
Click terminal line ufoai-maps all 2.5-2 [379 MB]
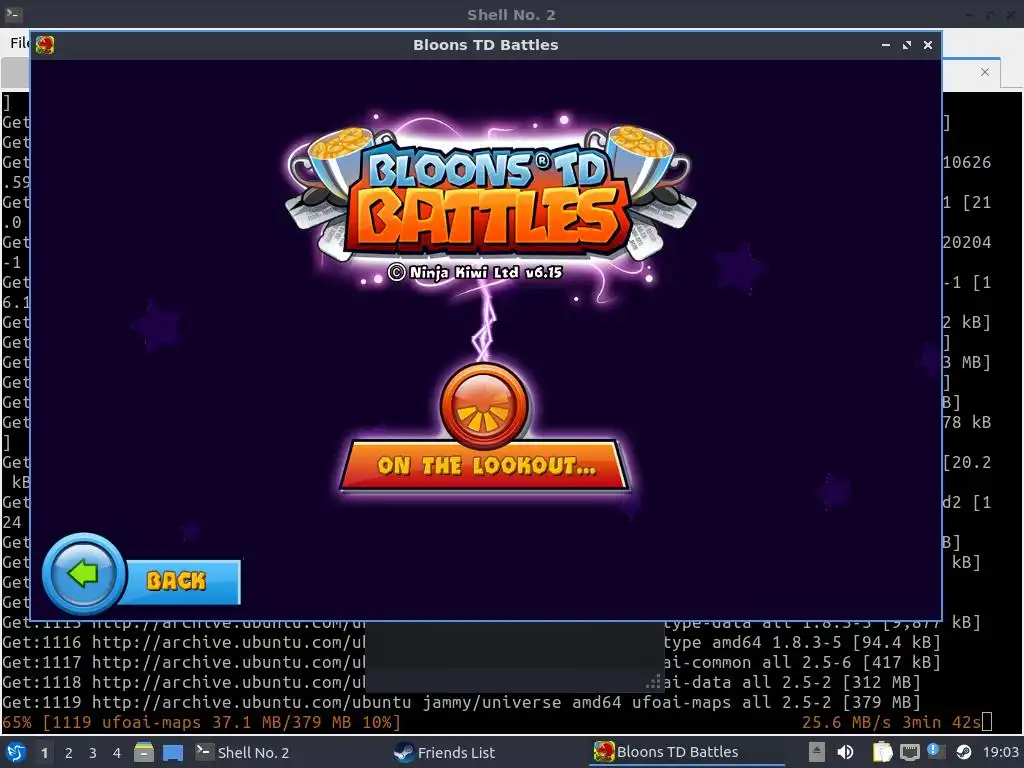[462, 703]
